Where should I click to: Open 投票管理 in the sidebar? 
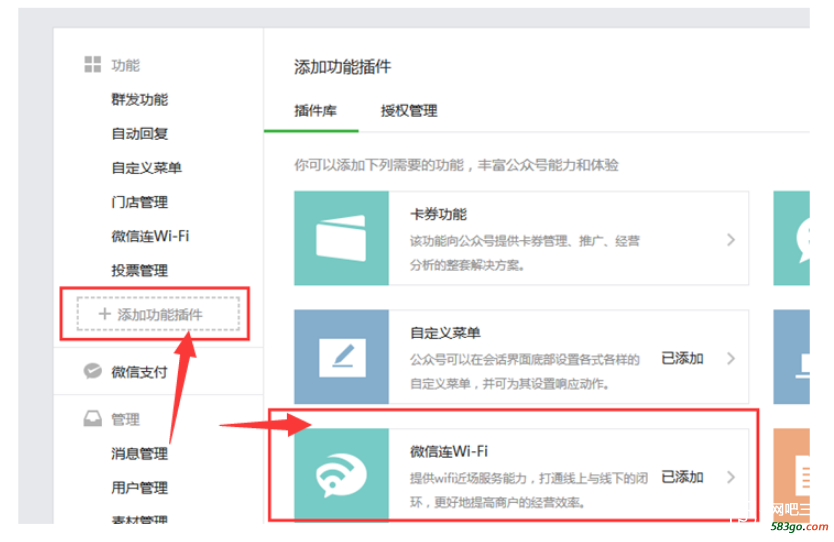139,270
